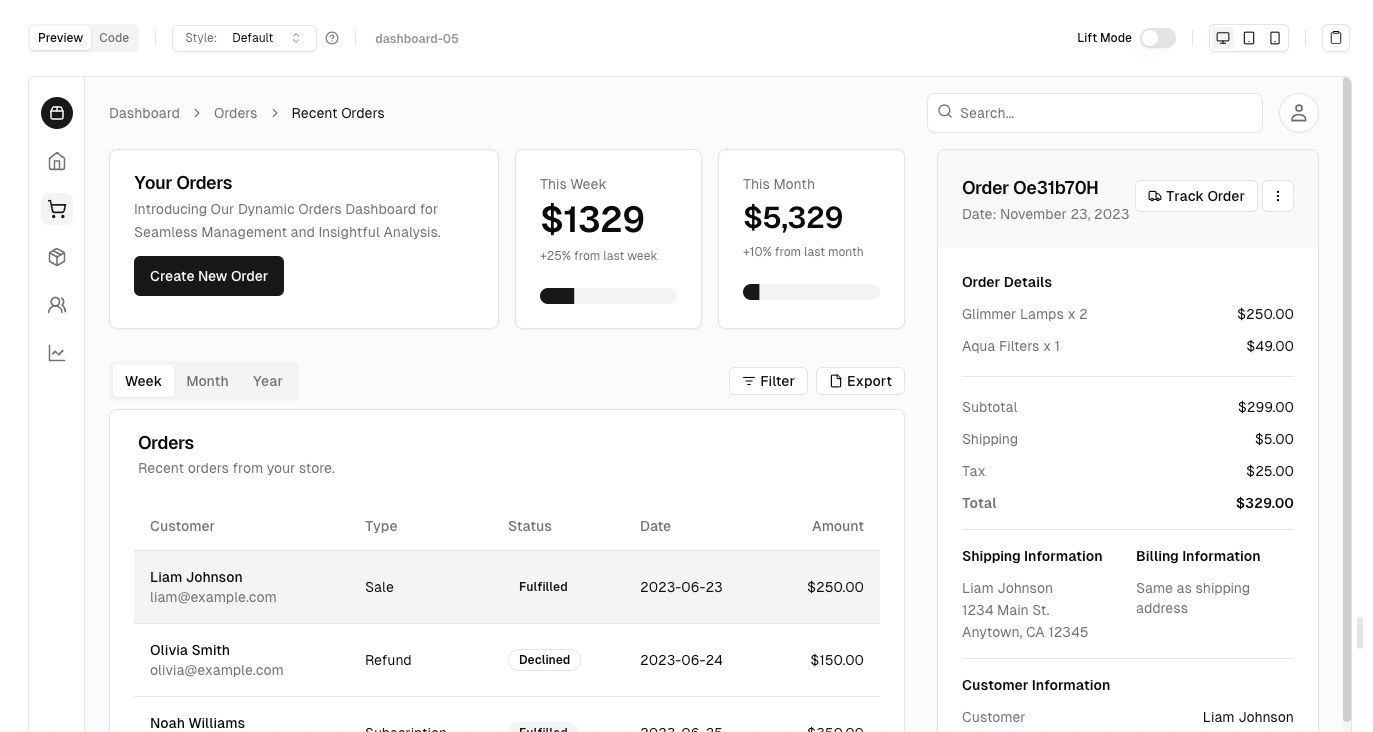This screenshot has height=732, width=1373.
Task: Click the Customer column header
Action: (x=182, y=526)
